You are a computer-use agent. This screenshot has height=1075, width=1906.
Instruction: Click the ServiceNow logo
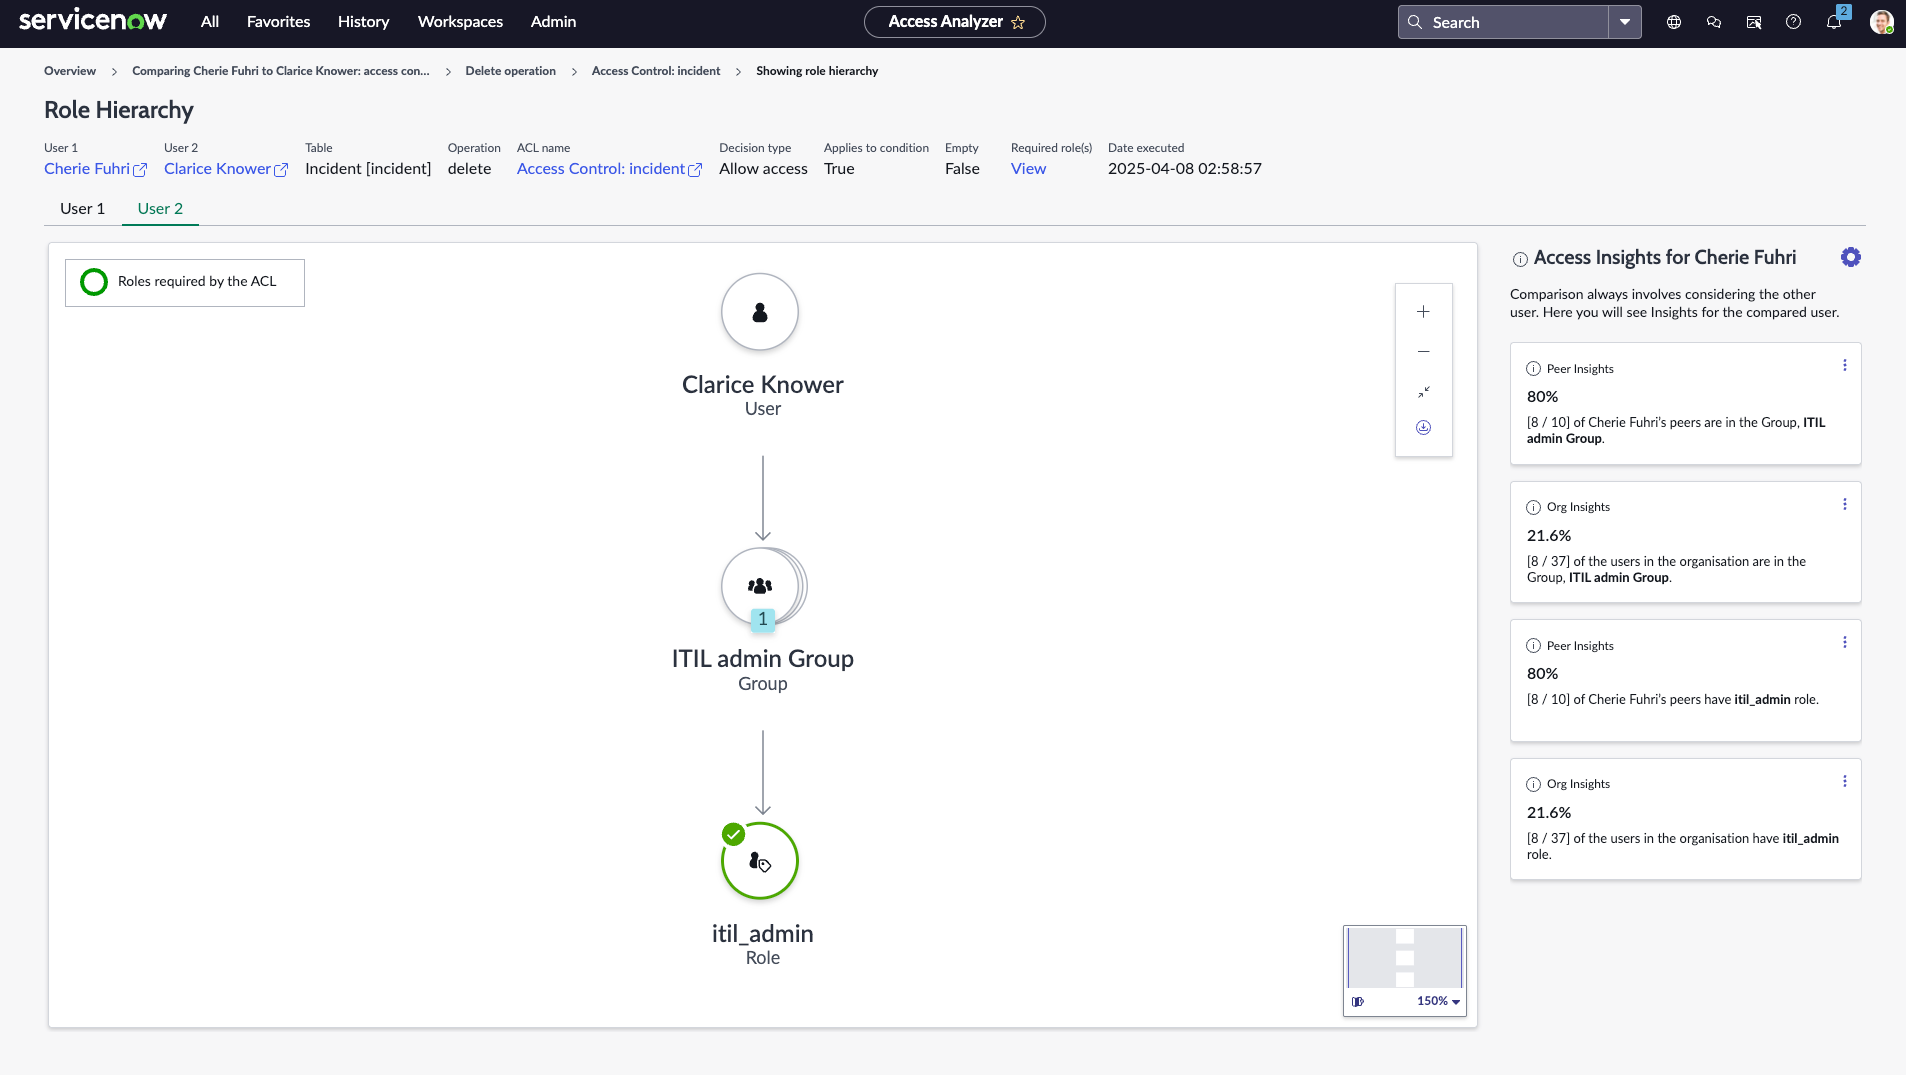(x=93, y=20)
